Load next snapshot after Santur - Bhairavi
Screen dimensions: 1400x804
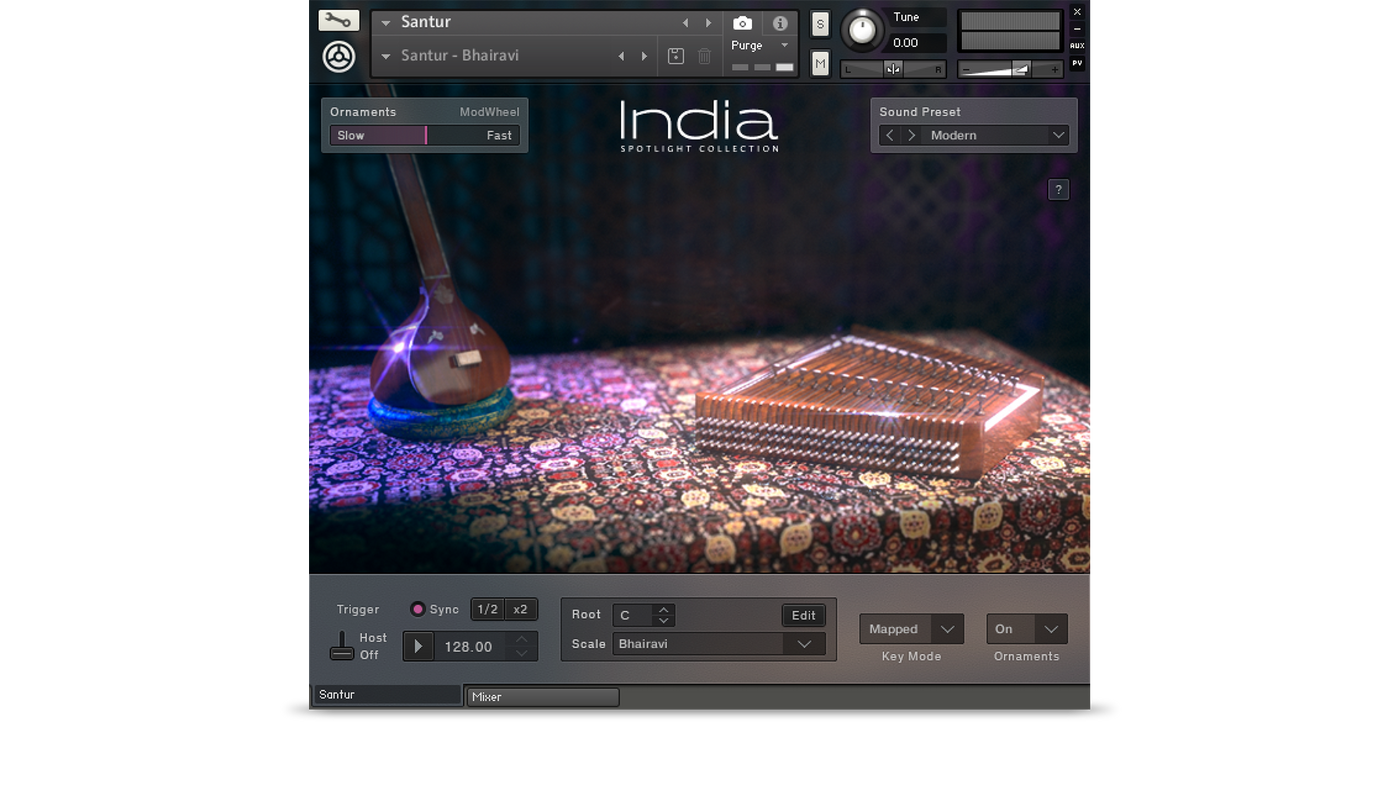(644, 56)
